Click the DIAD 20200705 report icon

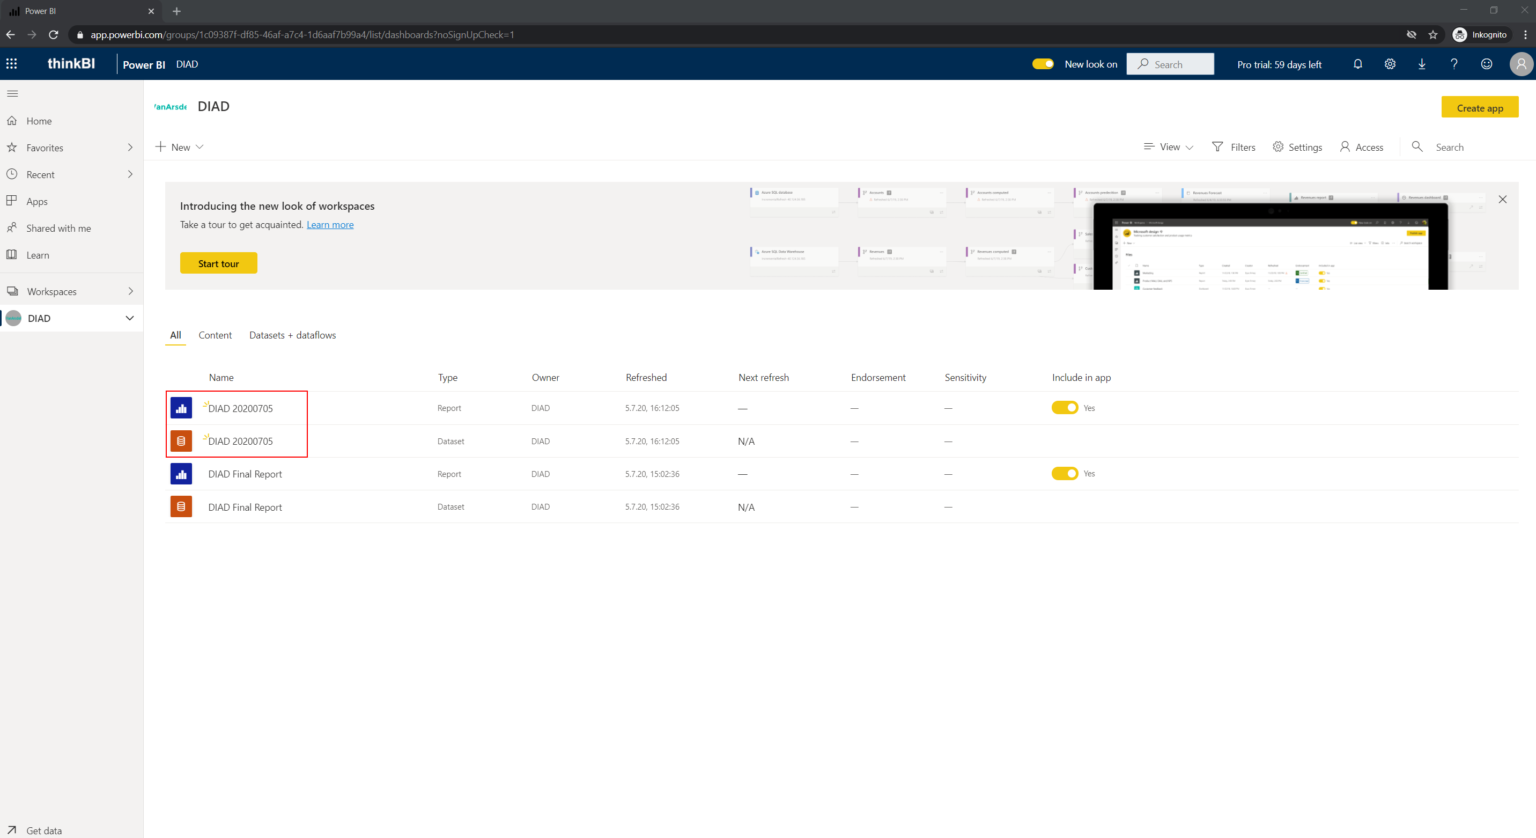click(181, 407)
